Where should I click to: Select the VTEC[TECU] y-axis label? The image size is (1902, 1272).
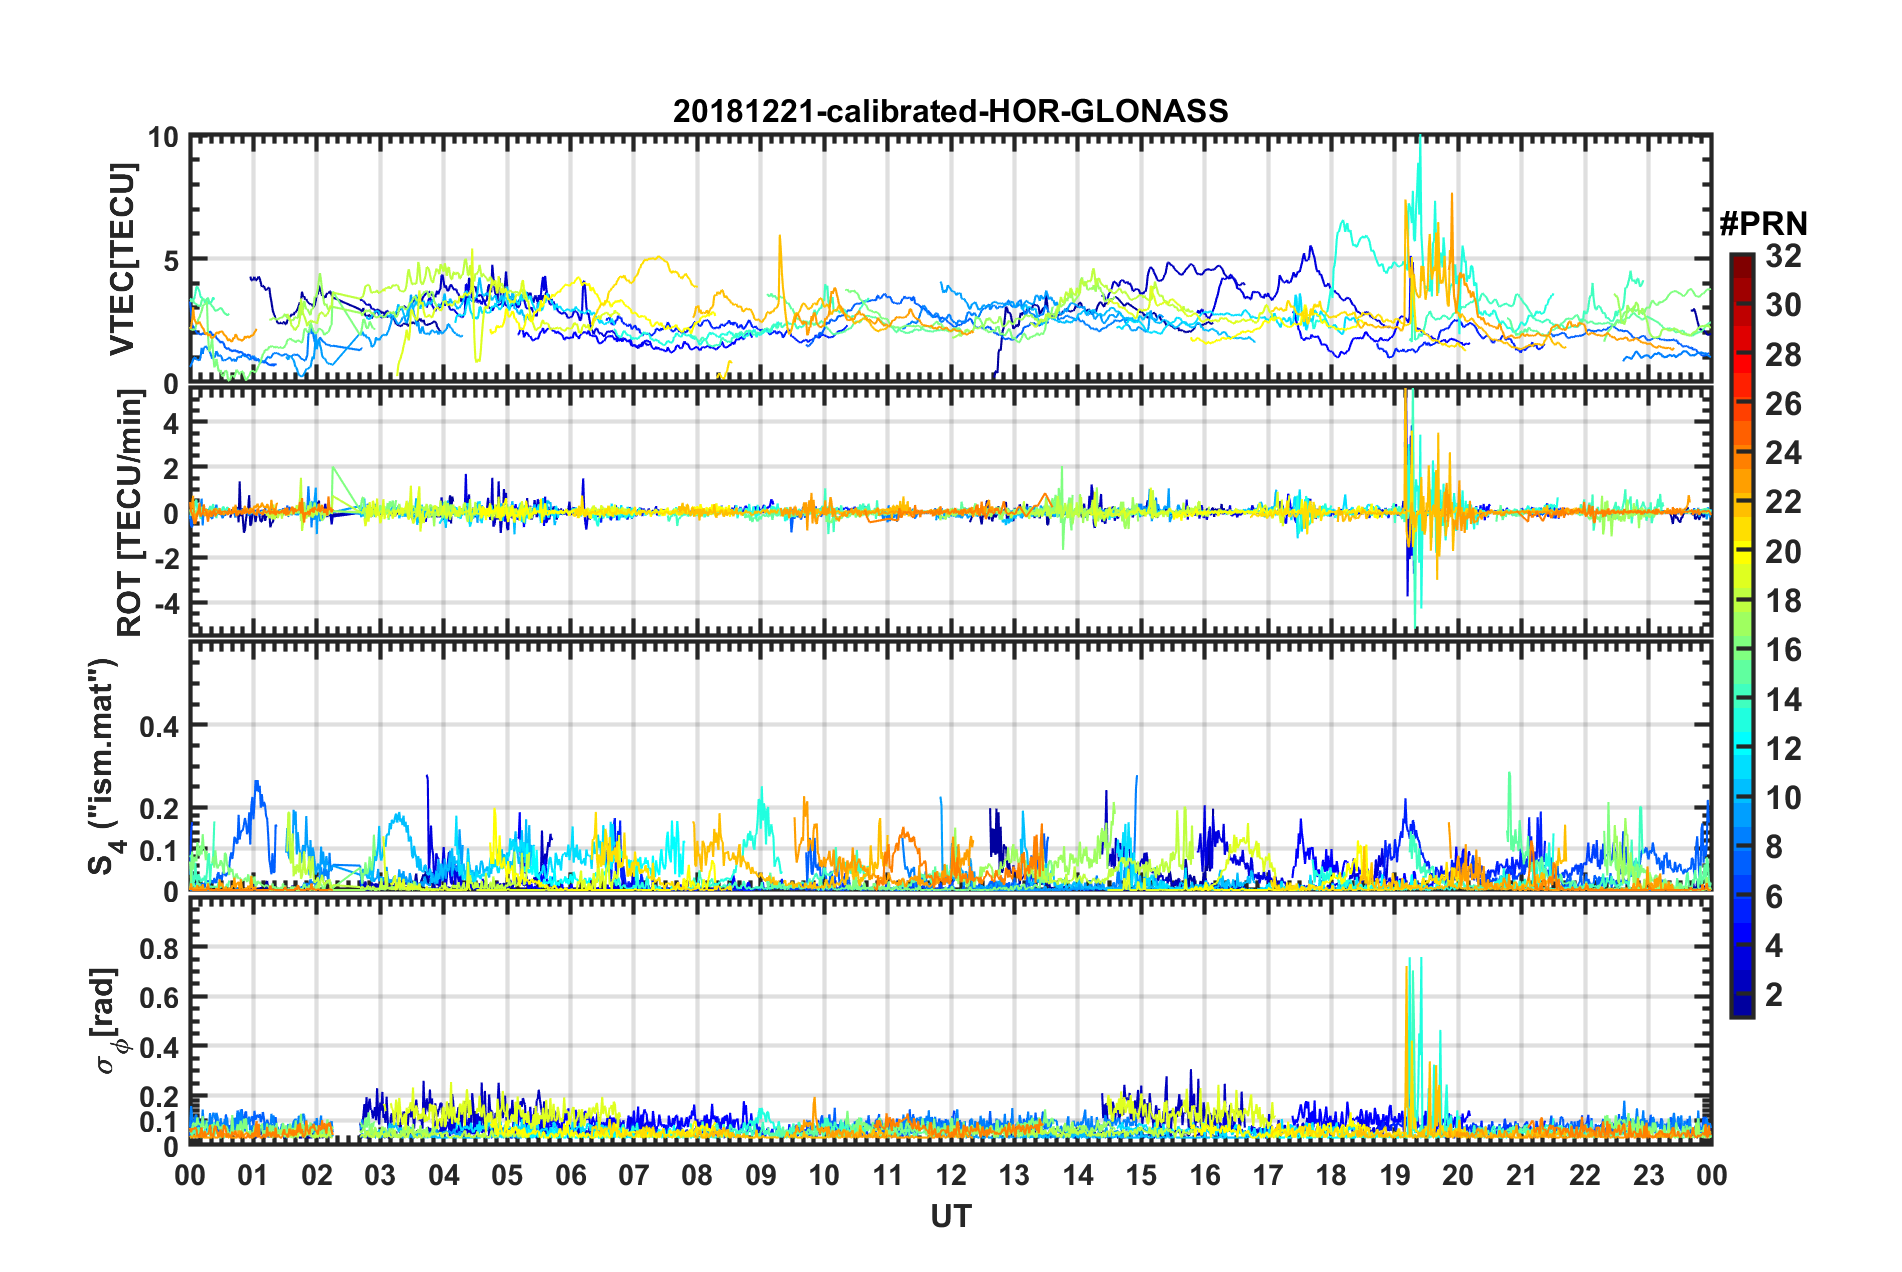coord(122,259)
